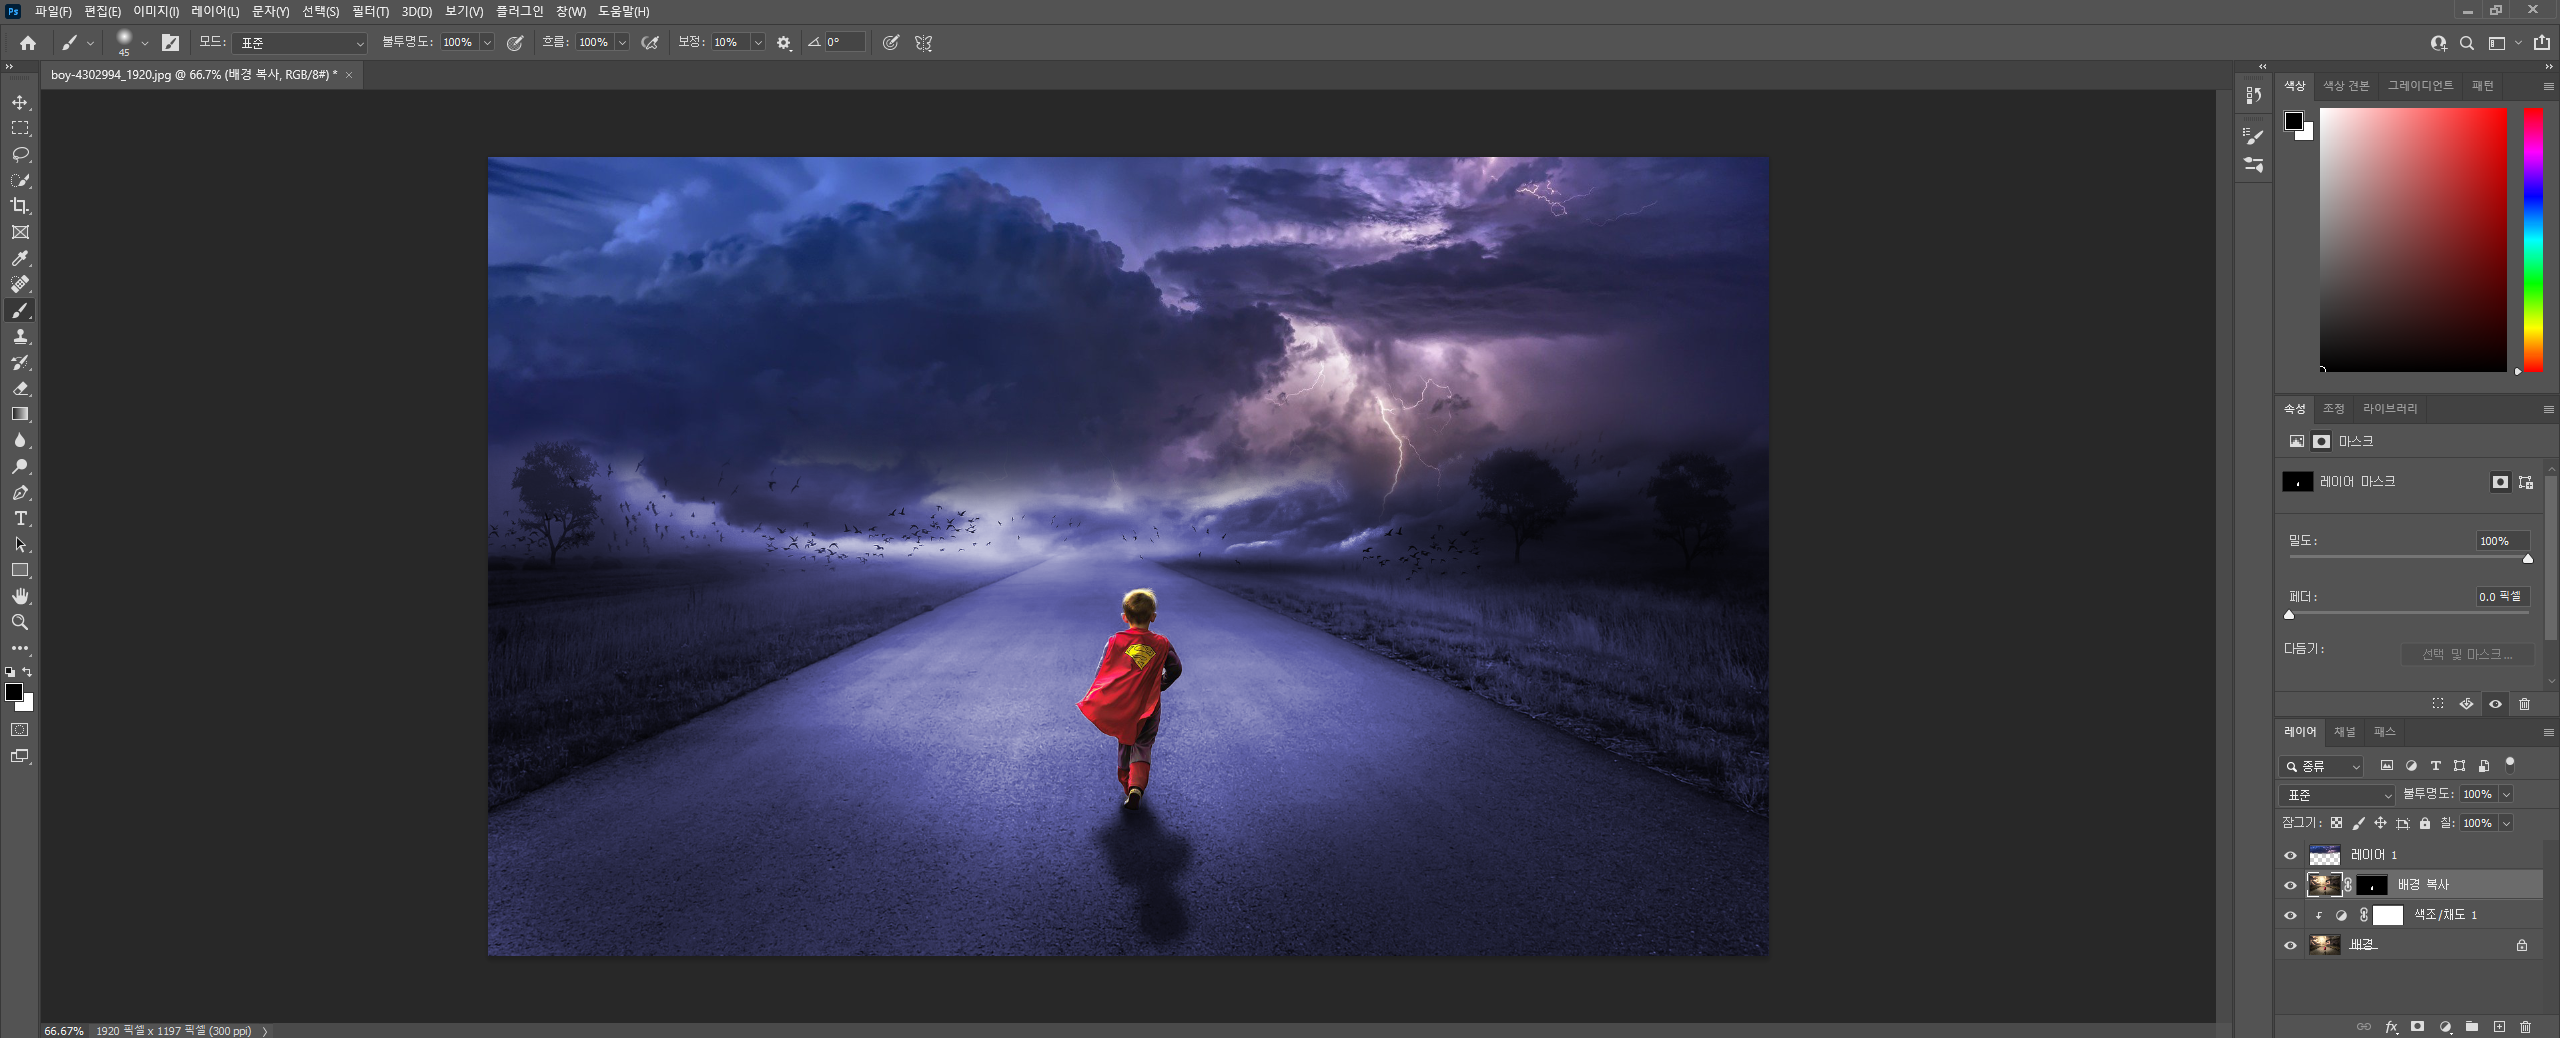Open layer opacity dropdown arrow
This screenshot has width=2560, height=1038.
pyautogui.click(x=2506, y=794)
